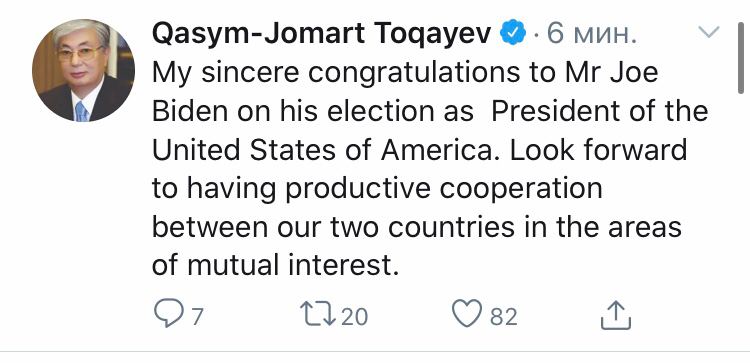Click 'My sincere congratulations' tweet line
Screen dimensions: 750x363
pyautogui.click(x=405, y=73)
